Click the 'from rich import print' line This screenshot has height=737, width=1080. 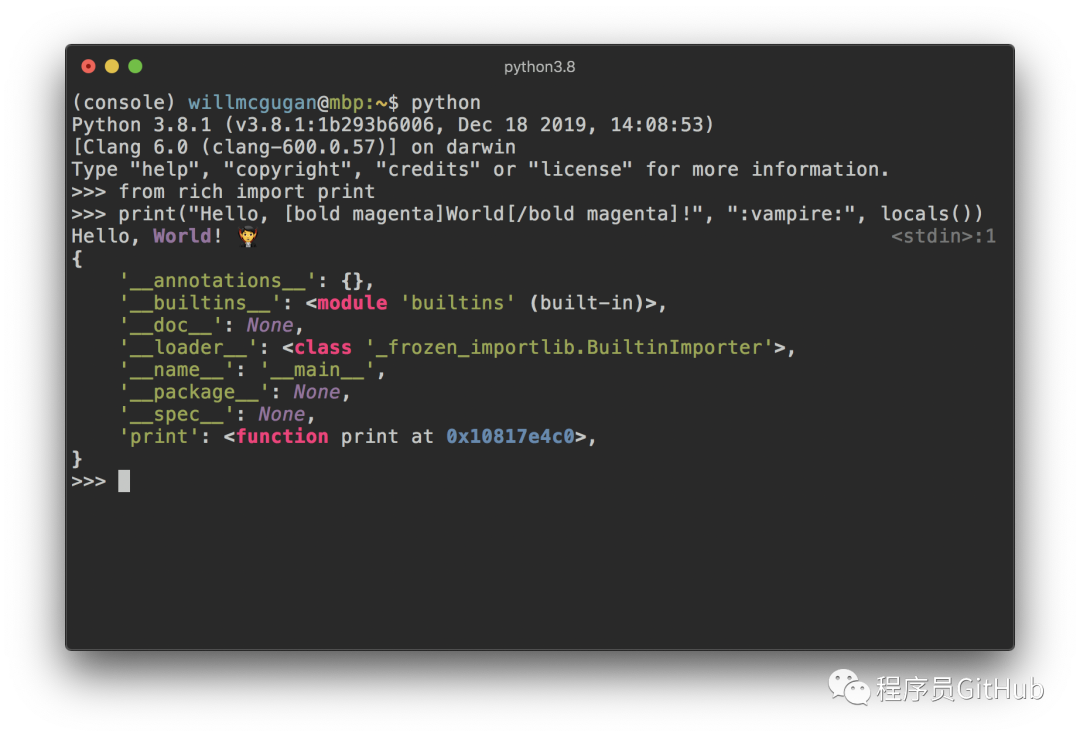click(x=247, y=191)
